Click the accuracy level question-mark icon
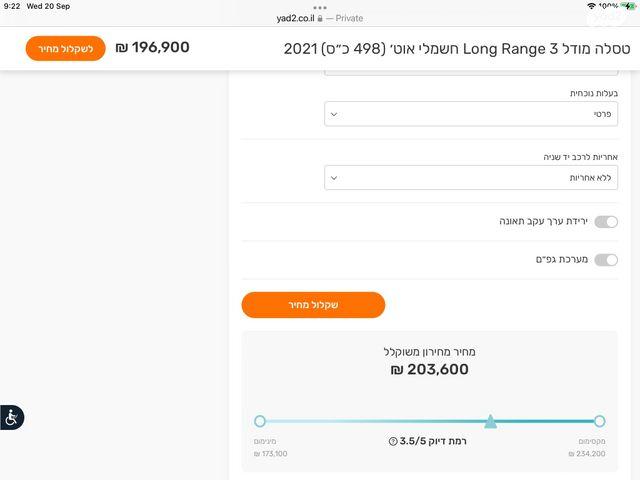The width and height of the screenshot is (640, 480). click(x=393, y=441)
